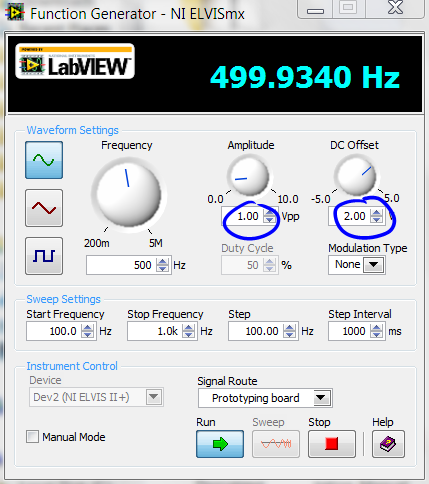Click the Step Interval field showing 1000

(x=350, y=331)
